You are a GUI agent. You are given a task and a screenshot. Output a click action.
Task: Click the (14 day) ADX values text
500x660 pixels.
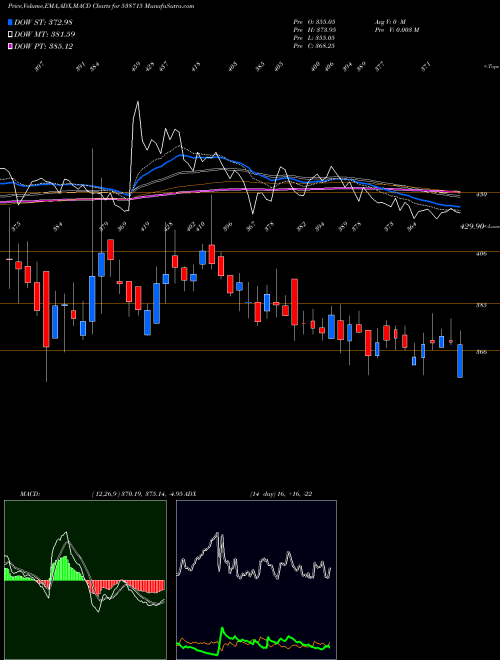tap(281, 494)
